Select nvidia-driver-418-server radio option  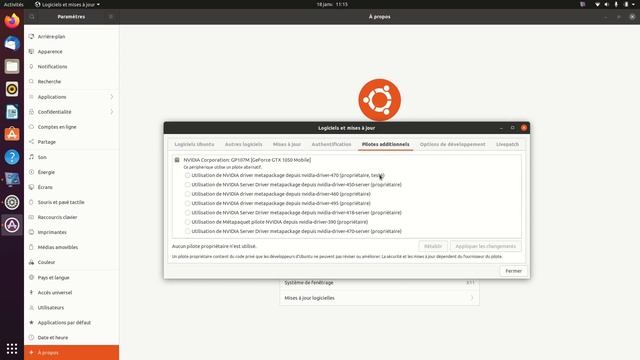click(187, 213)
